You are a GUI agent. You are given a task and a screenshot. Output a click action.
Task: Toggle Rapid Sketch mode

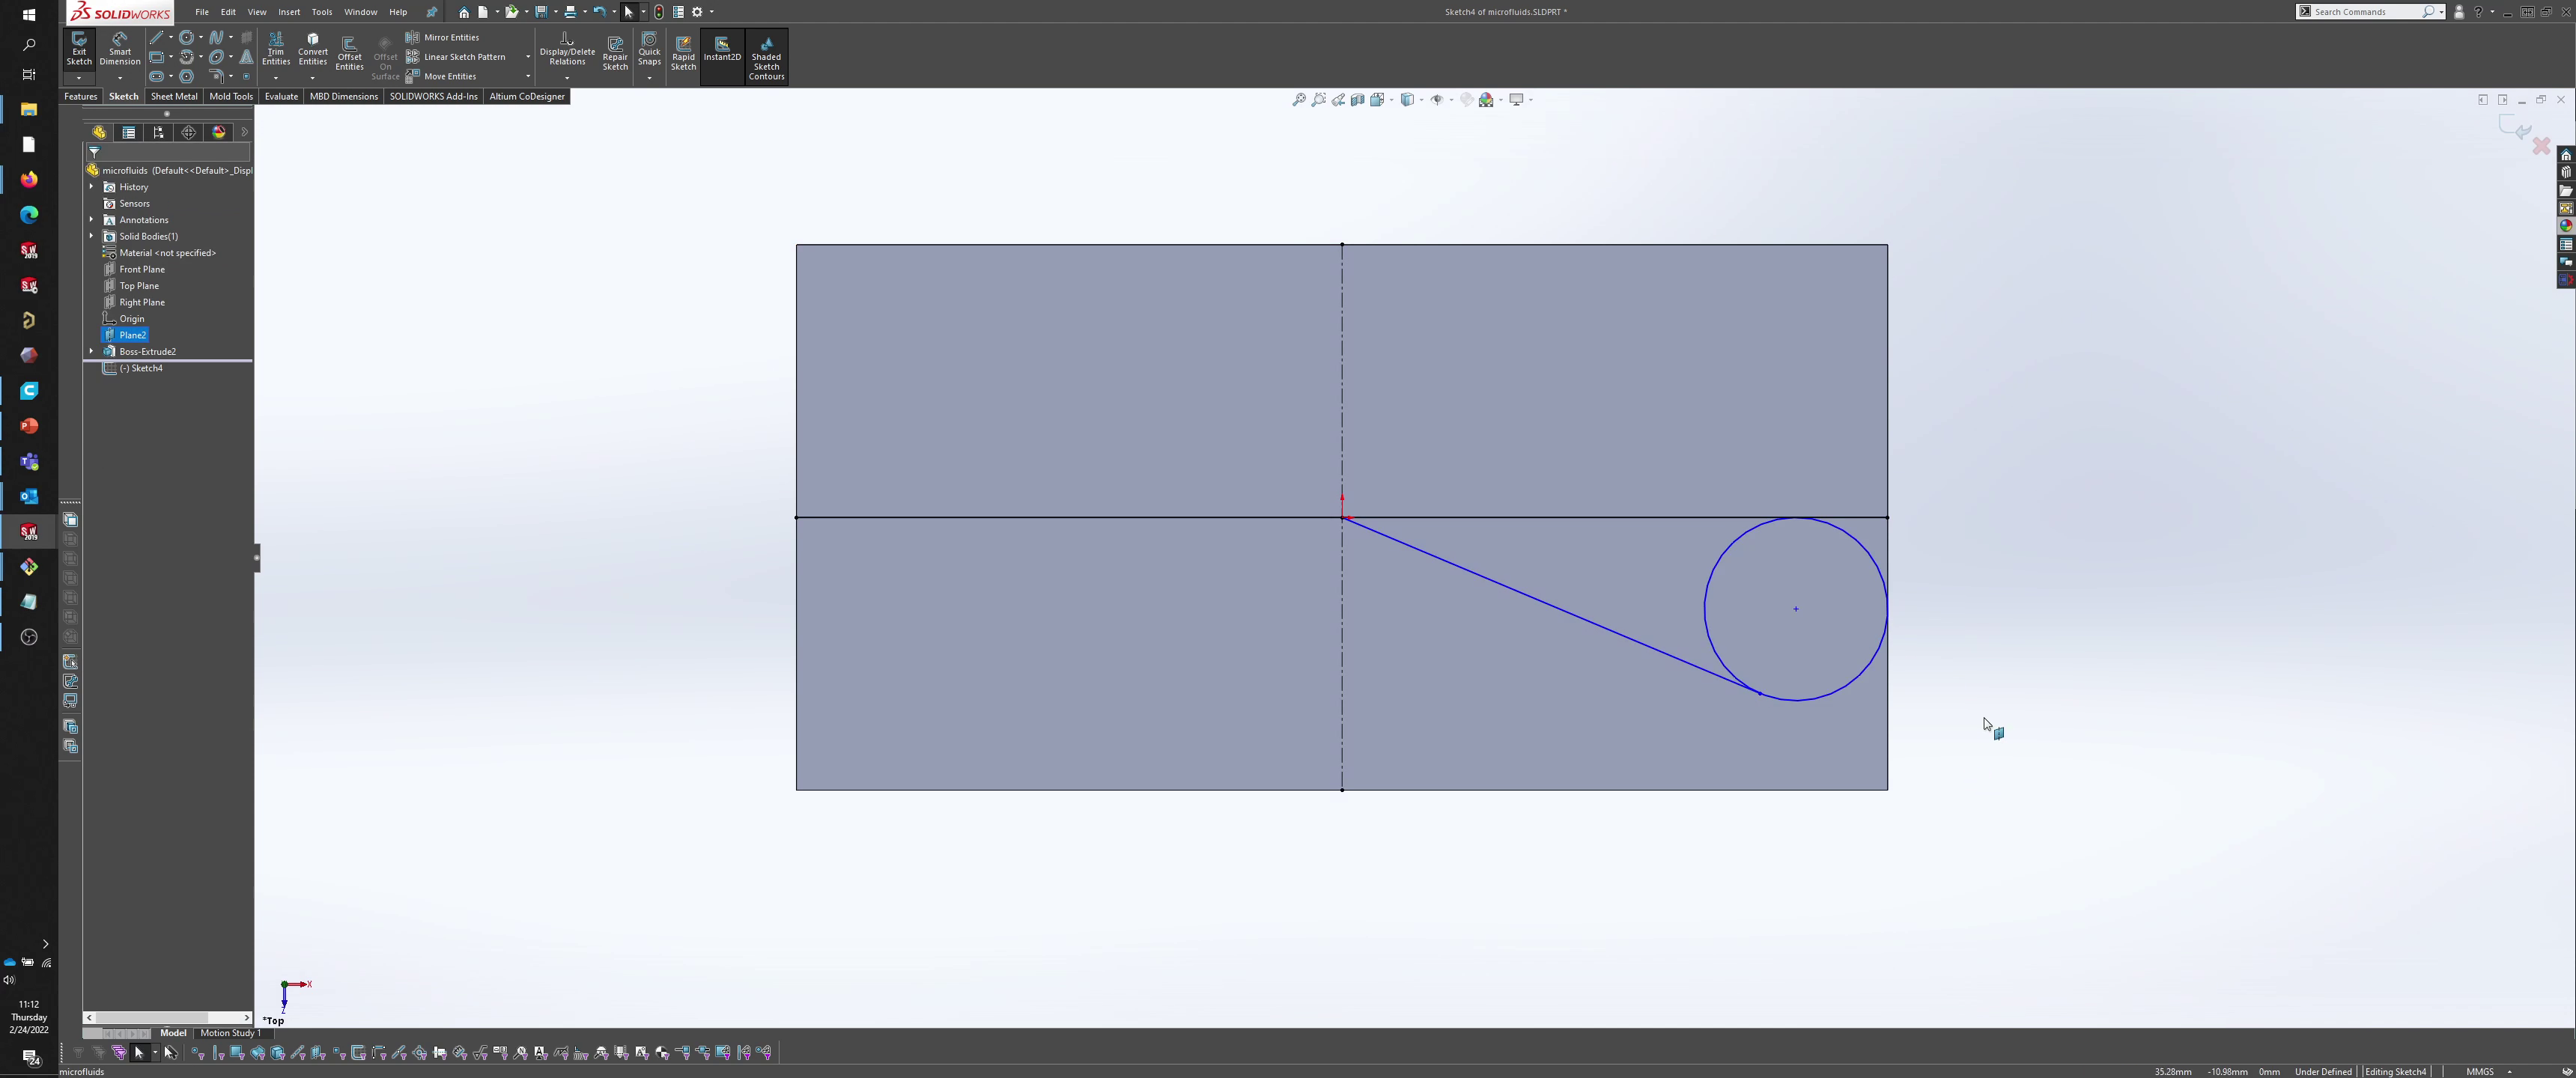coord(683,54)
